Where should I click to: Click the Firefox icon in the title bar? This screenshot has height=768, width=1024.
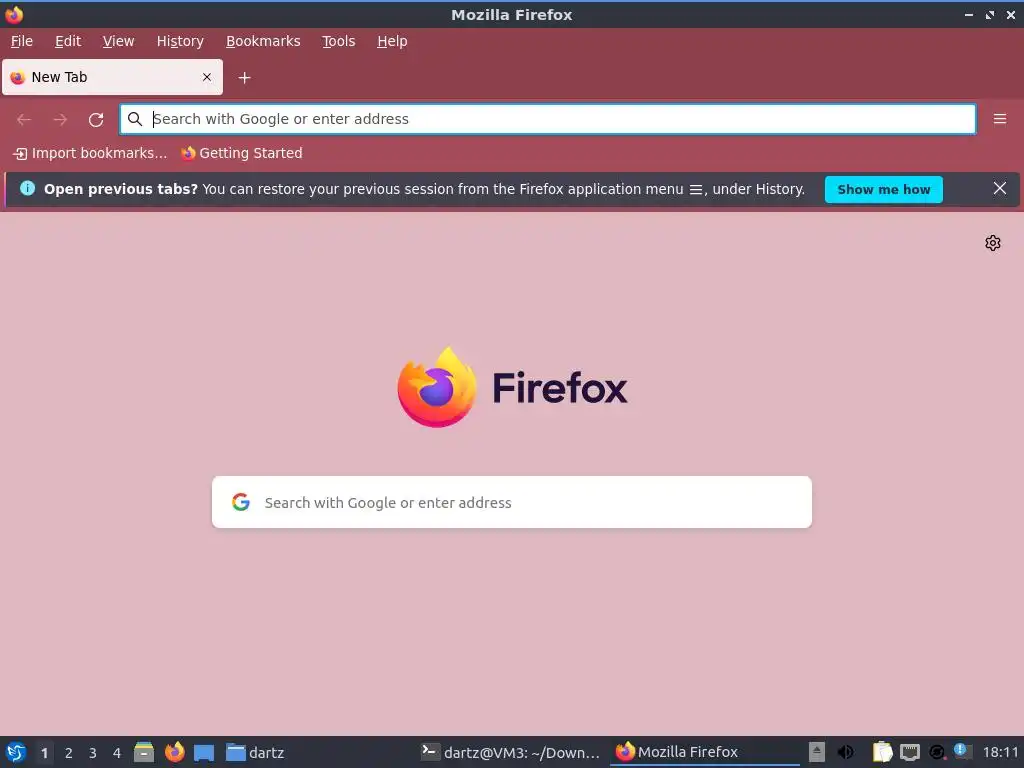(14, 14)
